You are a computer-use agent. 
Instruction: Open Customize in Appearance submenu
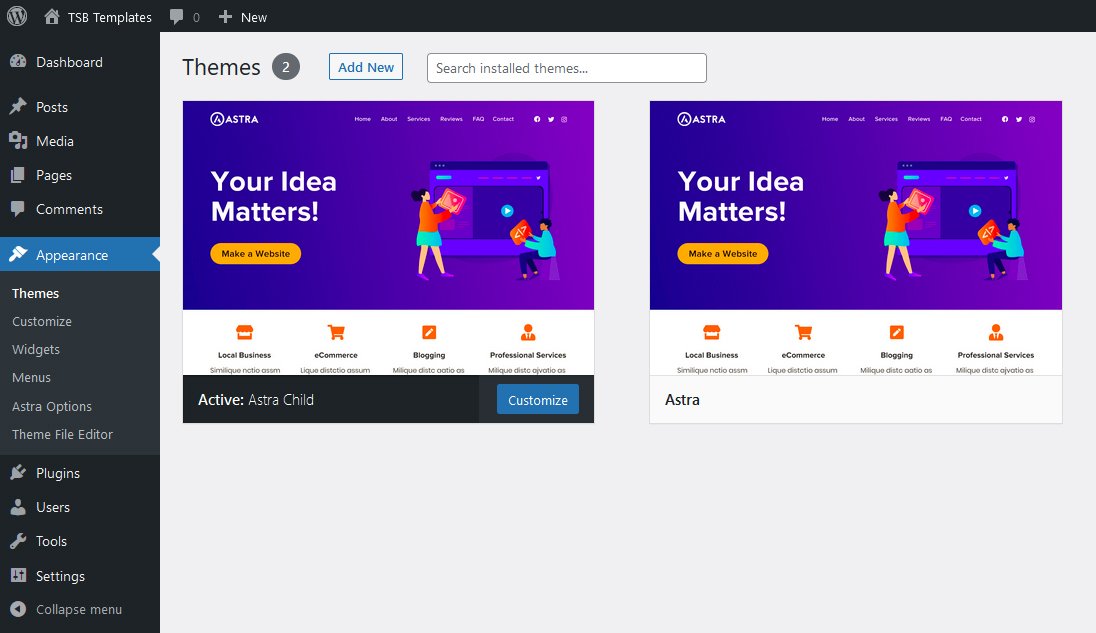(42, 321)
